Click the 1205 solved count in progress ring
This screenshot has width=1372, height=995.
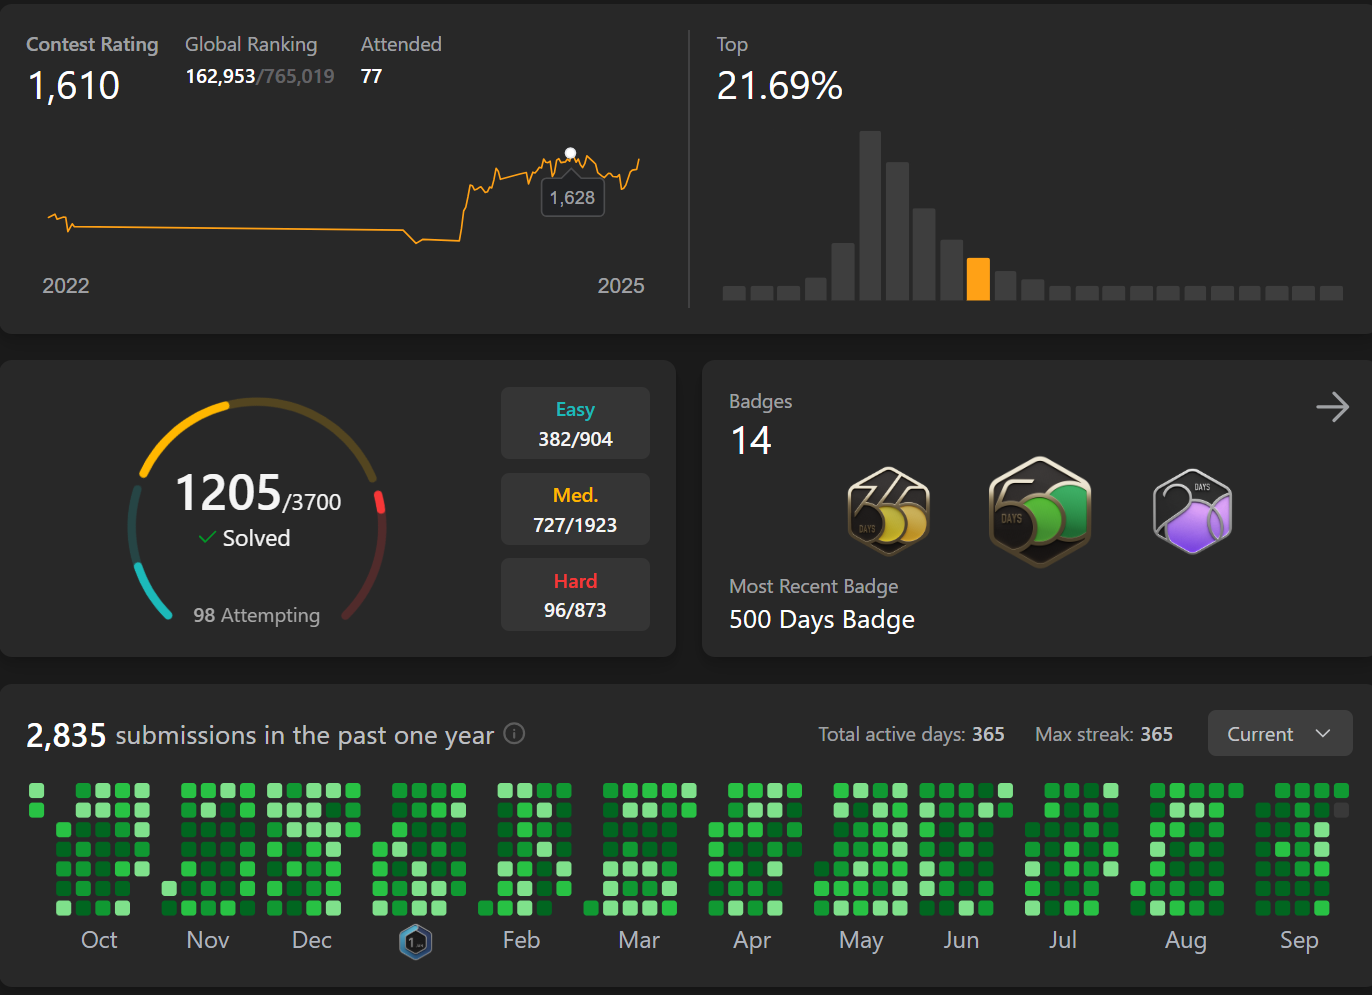(x=228, y=493)
